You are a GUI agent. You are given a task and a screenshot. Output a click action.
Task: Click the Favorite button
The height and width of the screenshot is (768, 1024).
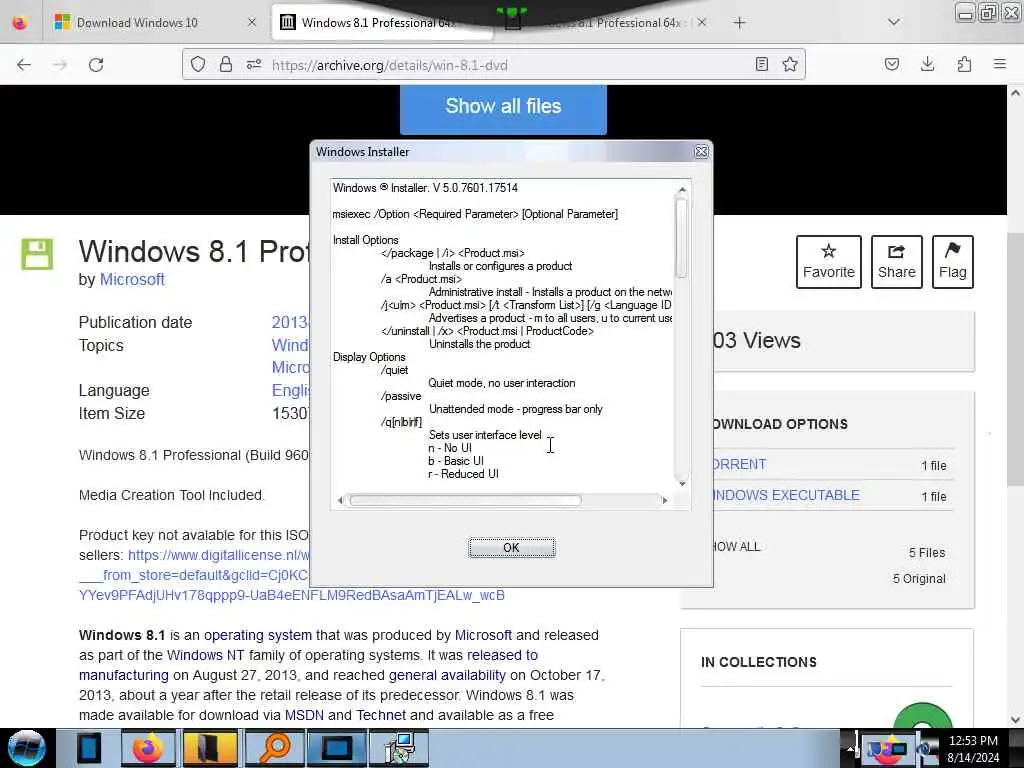[x=828, y=261]
